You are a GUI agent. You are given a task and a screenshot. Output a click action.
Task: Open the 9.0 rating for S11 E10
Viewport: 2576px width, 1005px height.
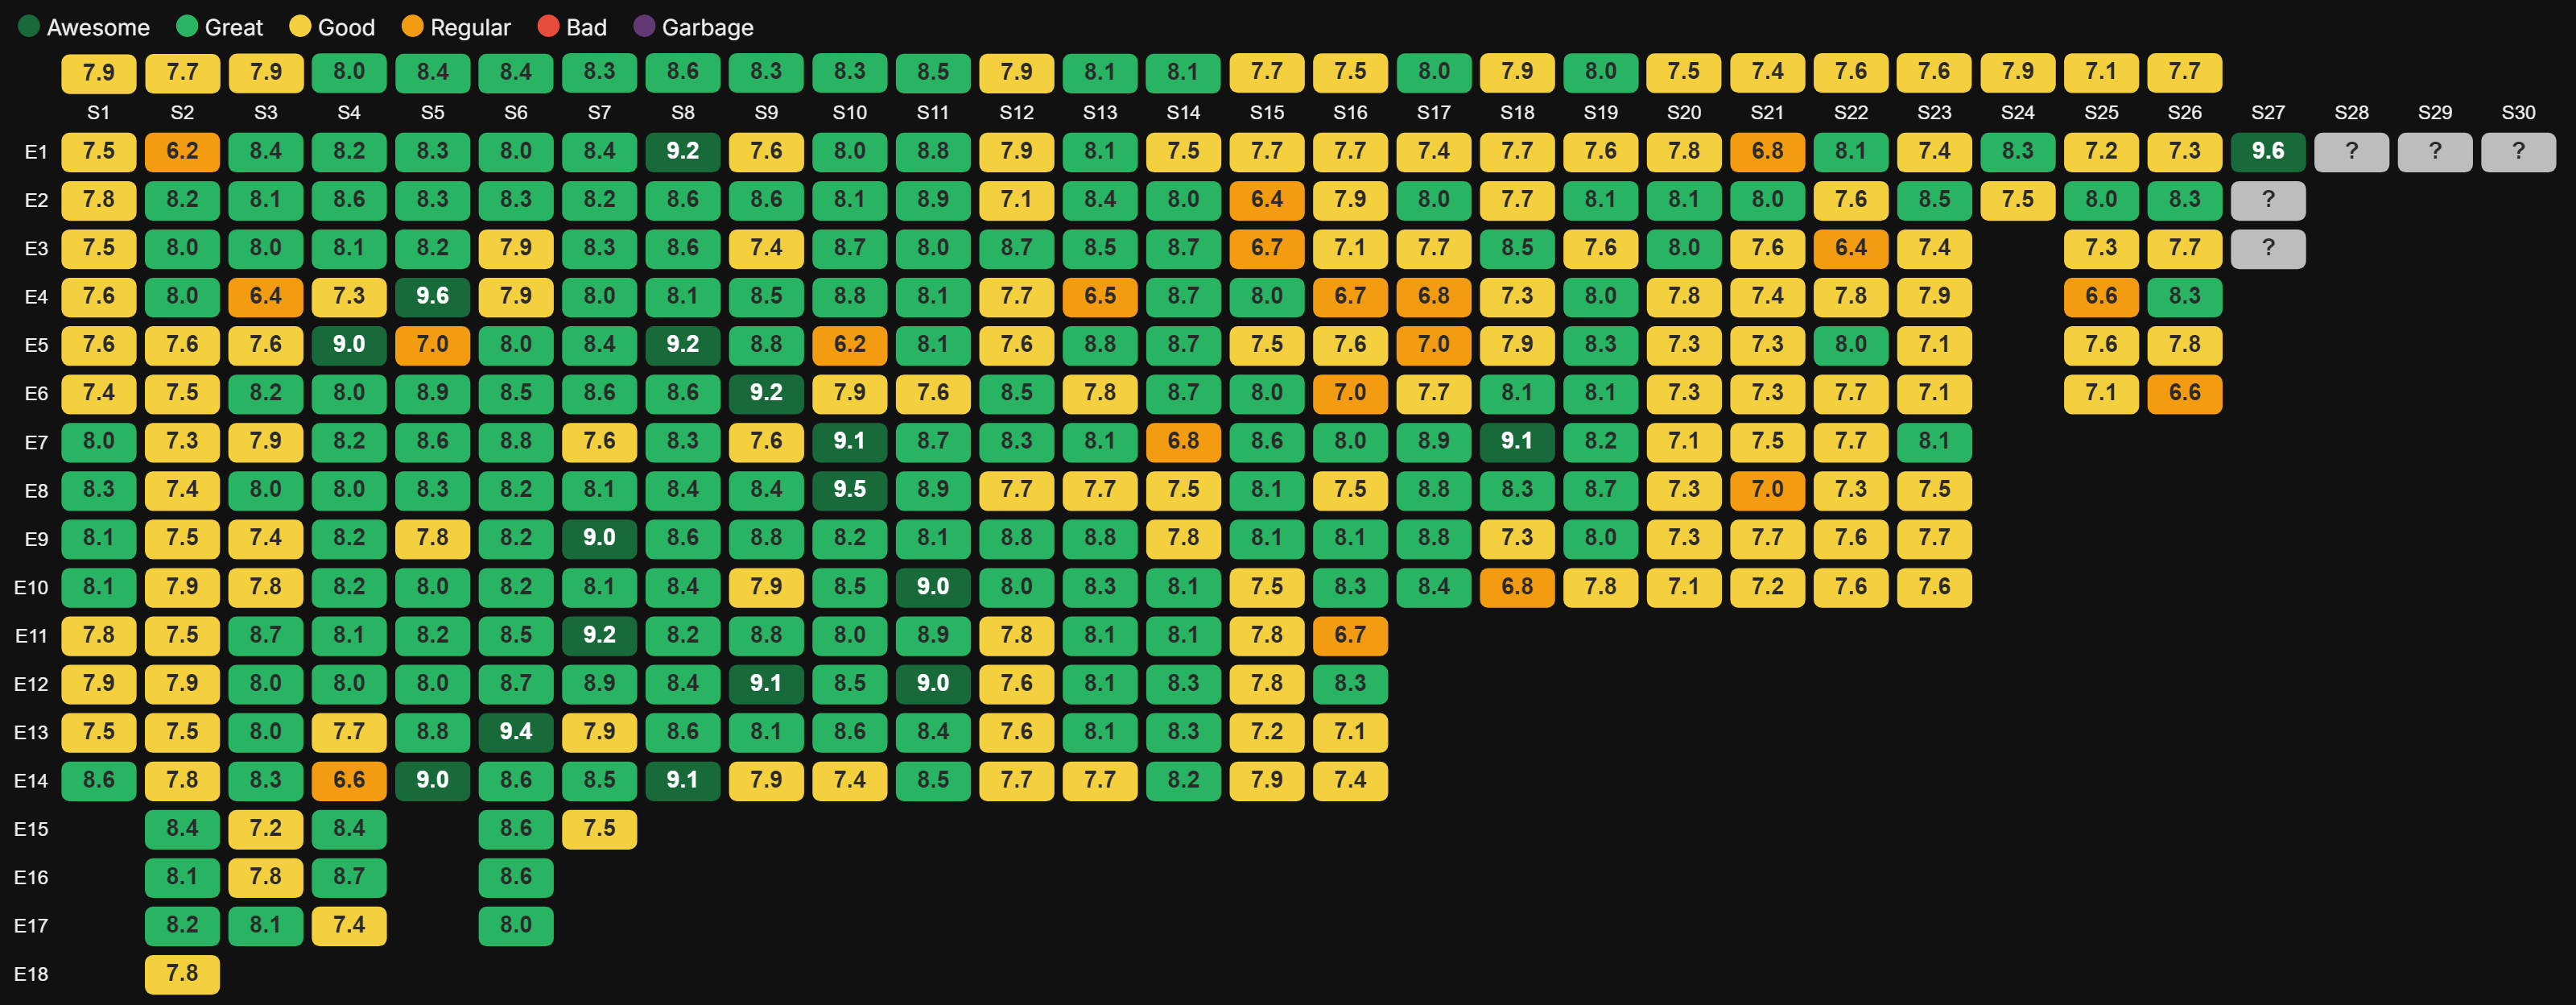[x=933, y=587]
